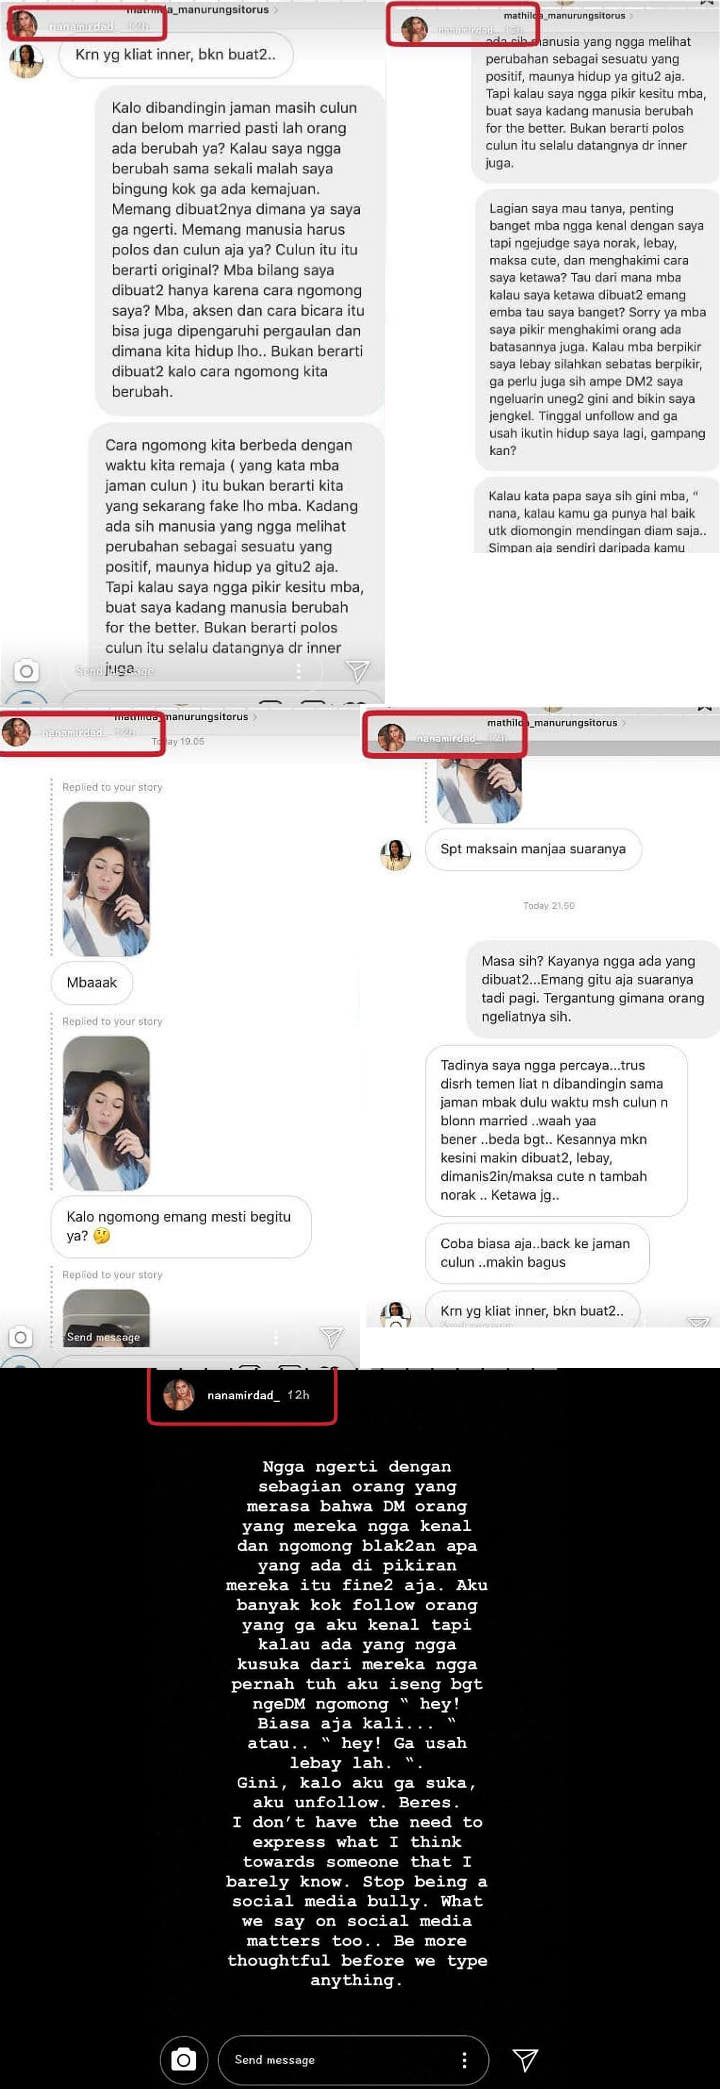This screenshot has height=2089, width=720.
Task: Open story avatar above the 'Kalo dibandingin jaman' message
Action: pos(22,24)
